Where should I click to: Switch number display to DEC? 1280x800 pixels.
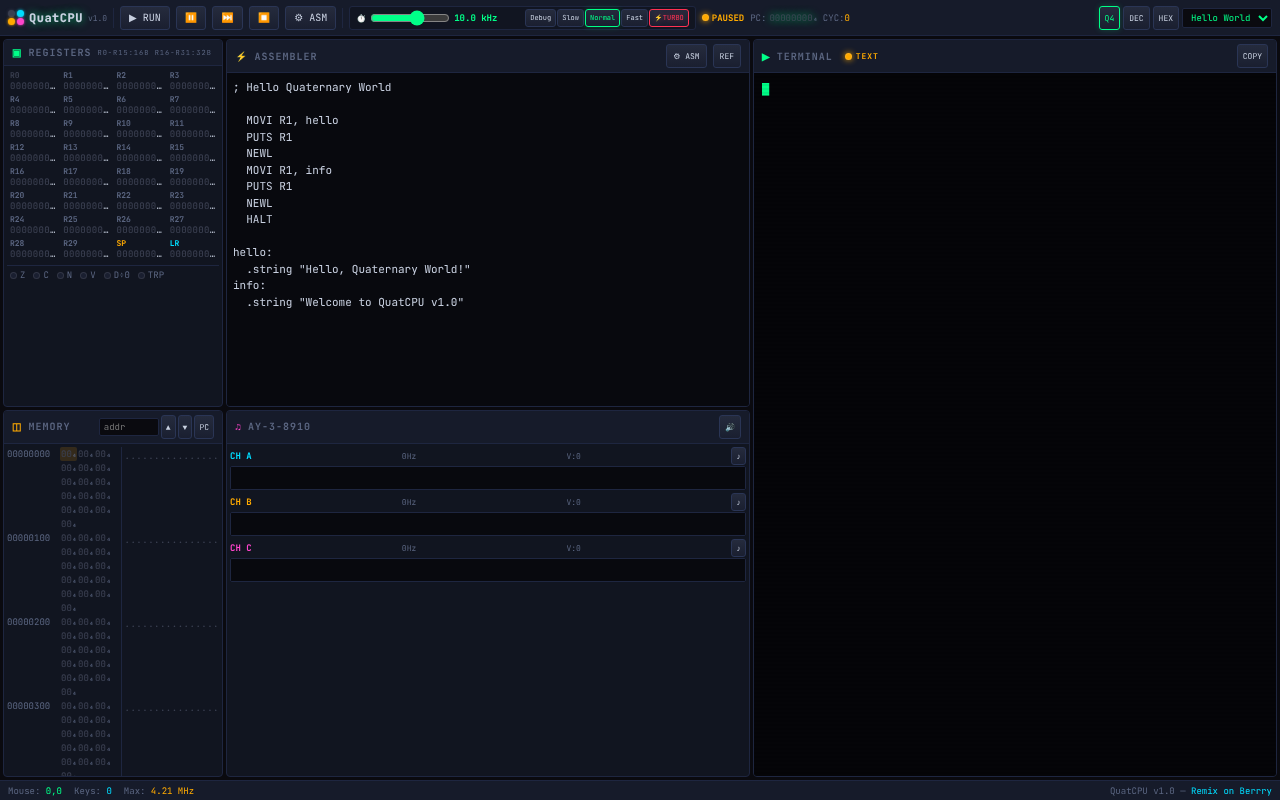click(x=1136, y=18)
